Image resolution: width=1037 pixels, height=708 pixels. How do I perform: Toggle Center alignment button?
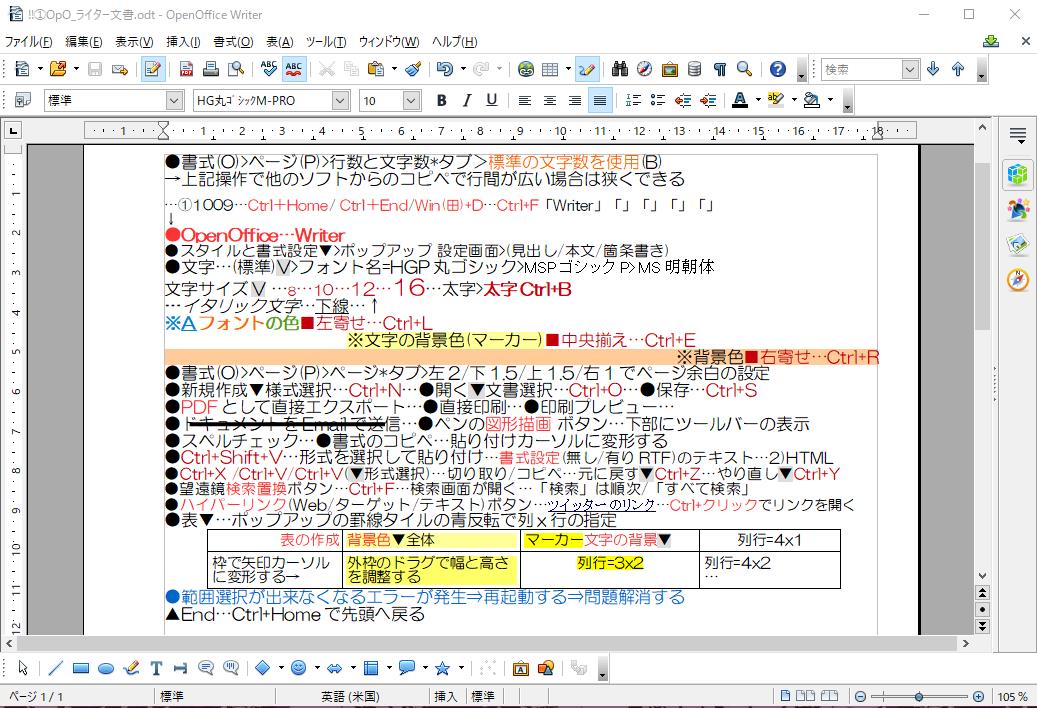(550, 100)
